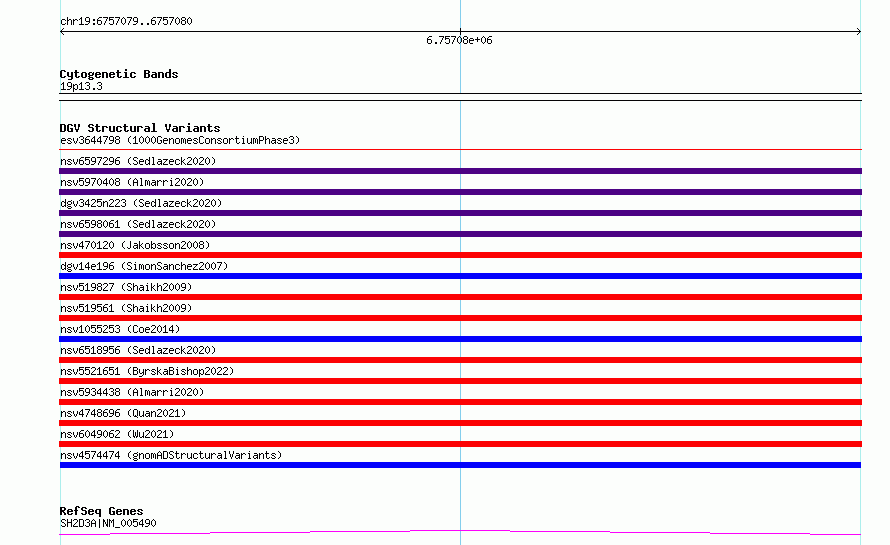Image resolution: width=890 pixels, height=545 pixels.
Task: Select nsv519827 (Shaikh2009) label
Action: coord(126,287)
